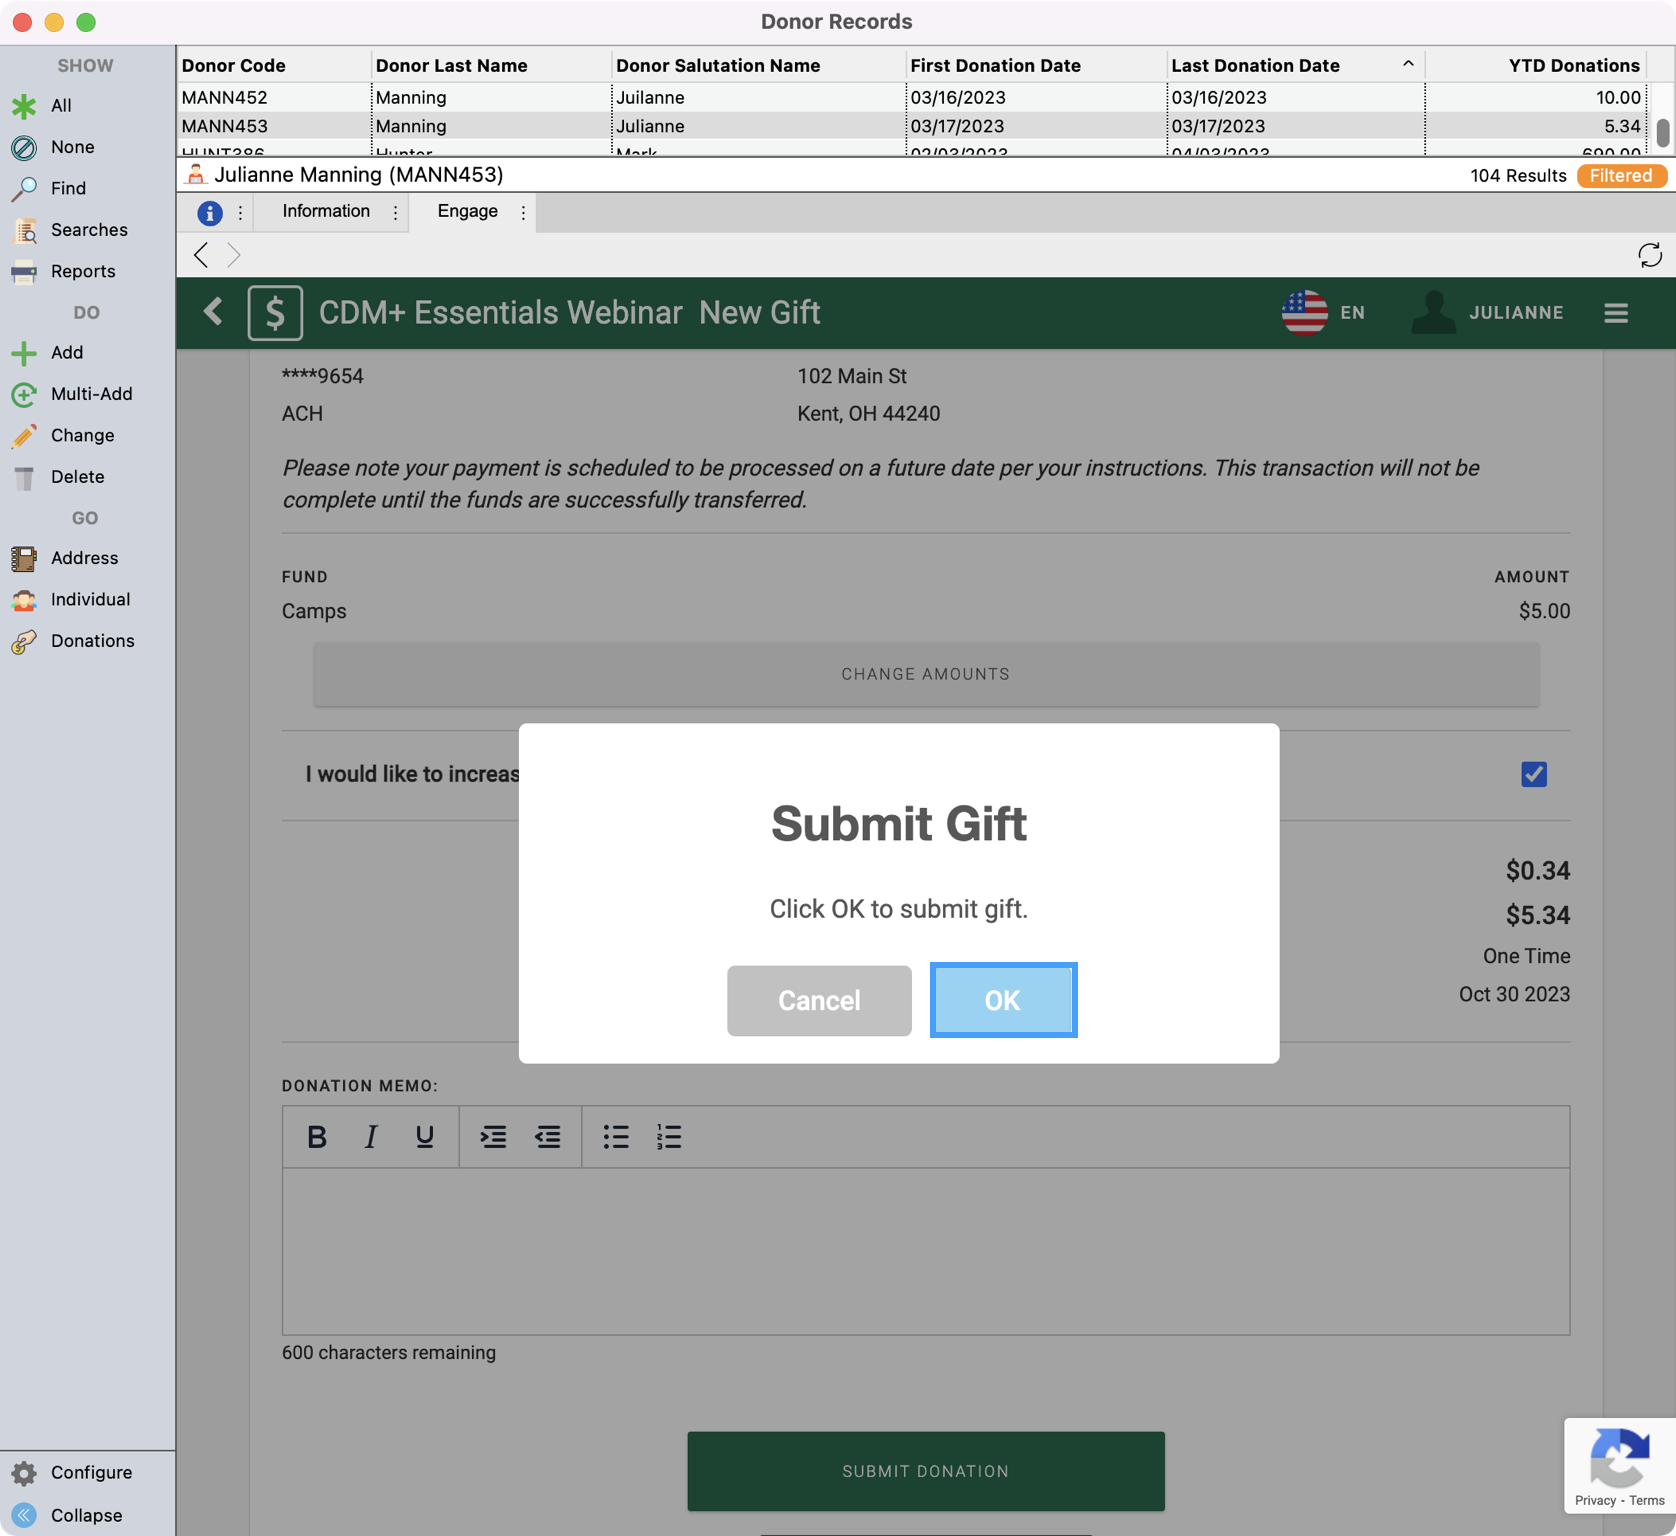Uncheck the increase gift checkbox
Viewport: 1676px width, 1536px height.
click(1533, 774)
